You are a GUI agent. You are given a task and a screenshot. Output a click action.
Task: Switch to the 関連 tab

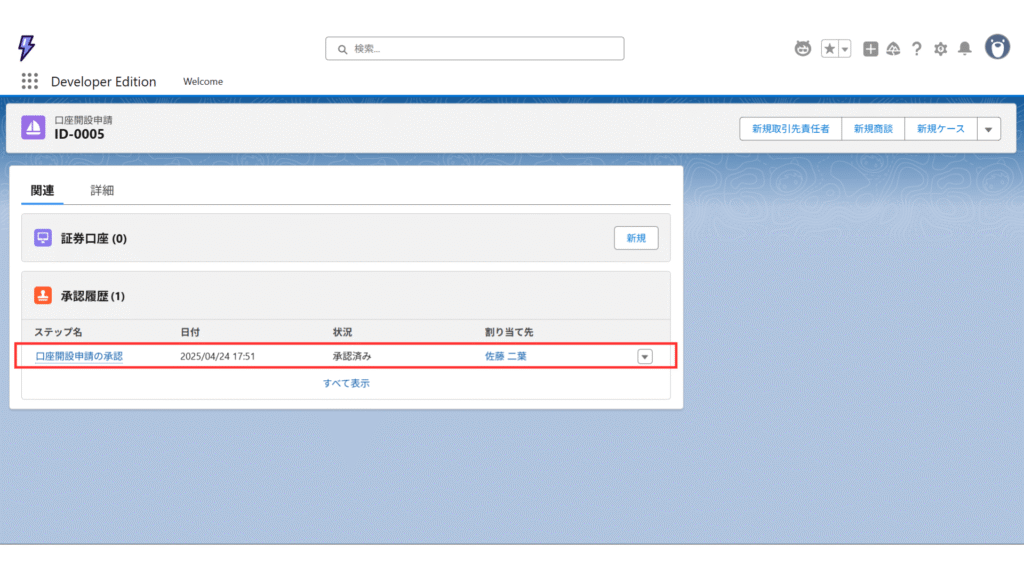click(42, 190)
